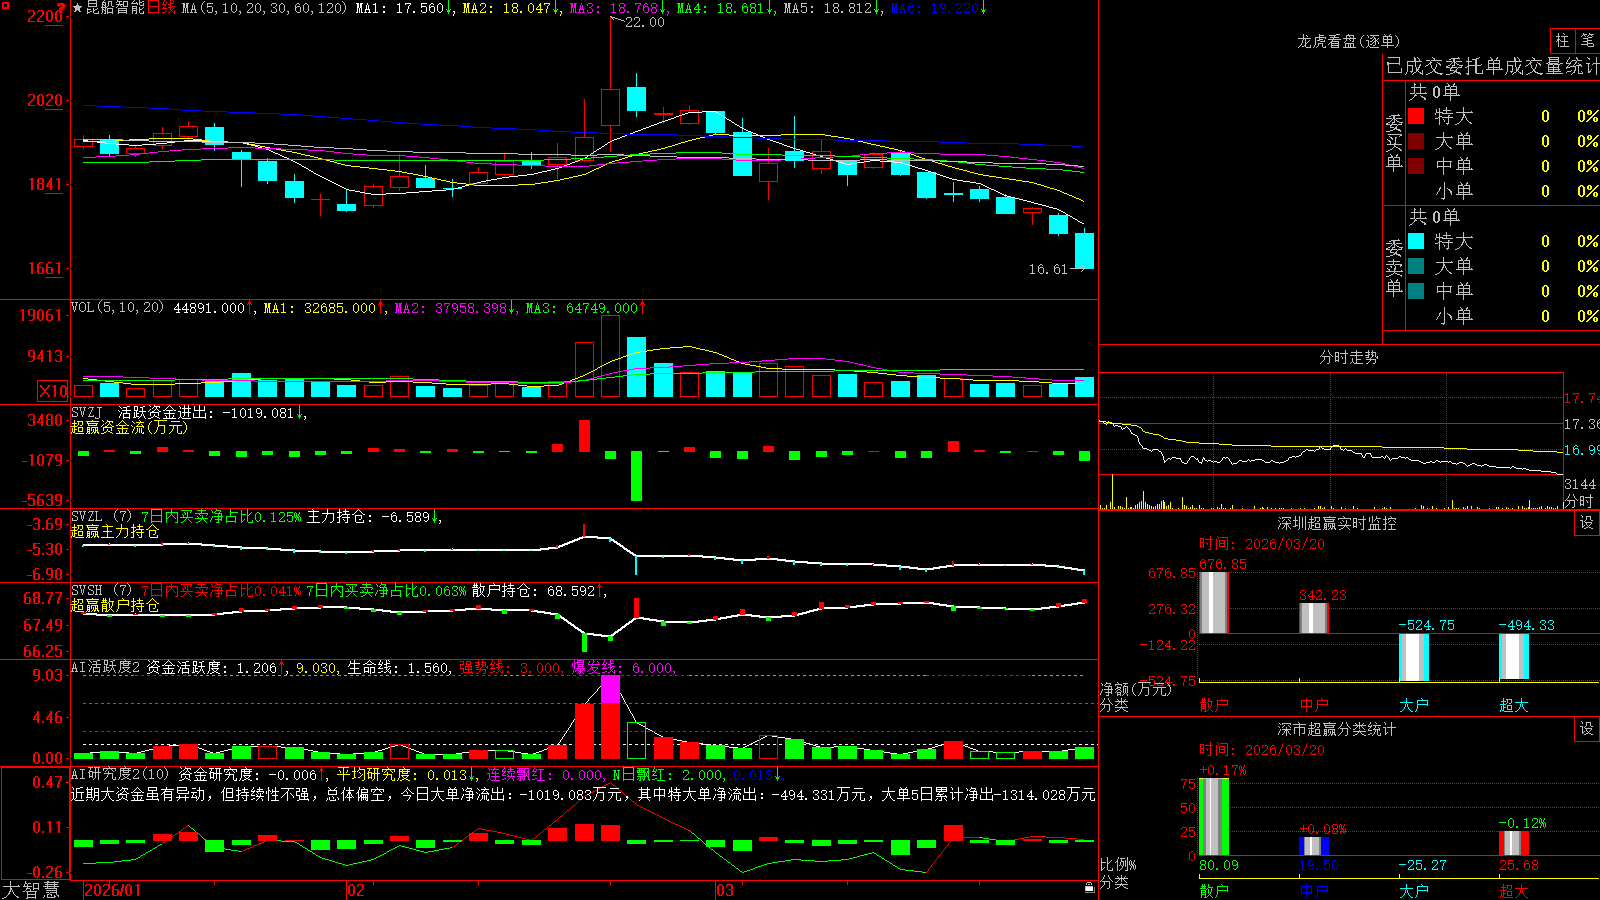The width and height of the screenshot is (1600, 900).
Task: Click the large green bar in SVZJ panel
Action: (636, 476)
